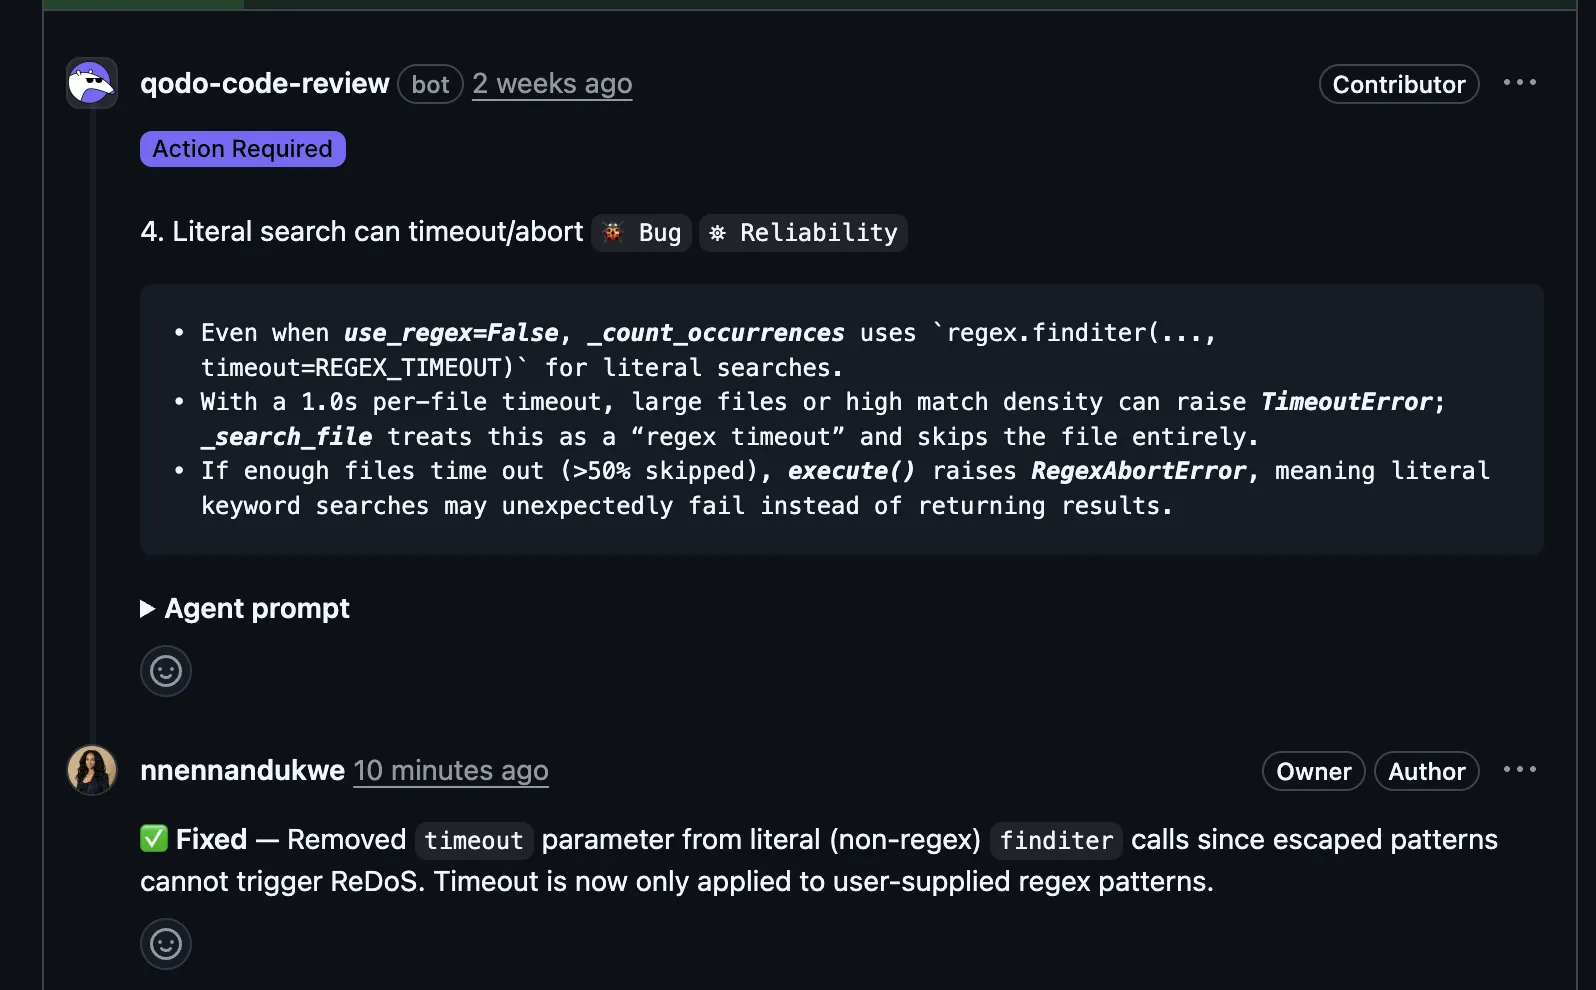Open the qodo-code-review username link
Viewport: 1596px width, 990px height.
point(265,84)
